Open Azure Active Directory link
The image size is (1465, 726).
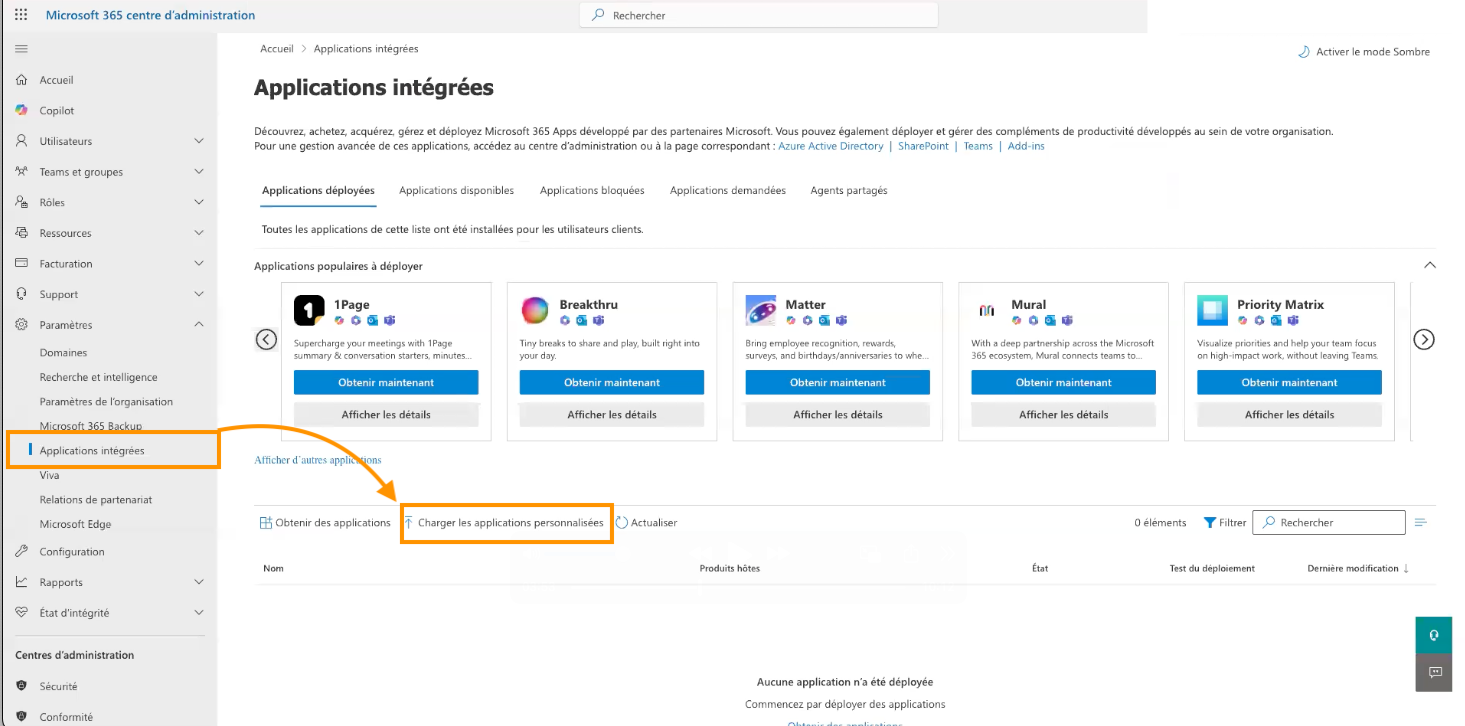[x=830, y=146]
